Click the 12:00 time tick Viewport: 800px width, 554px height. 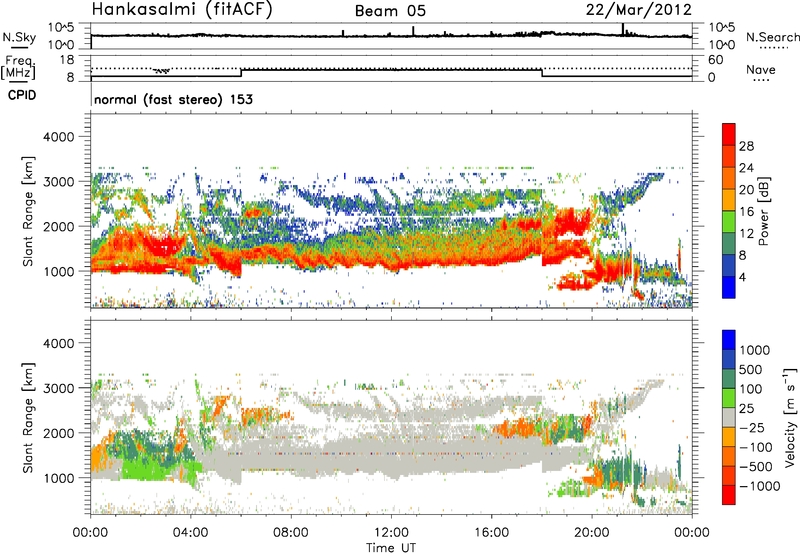point(391,533)
